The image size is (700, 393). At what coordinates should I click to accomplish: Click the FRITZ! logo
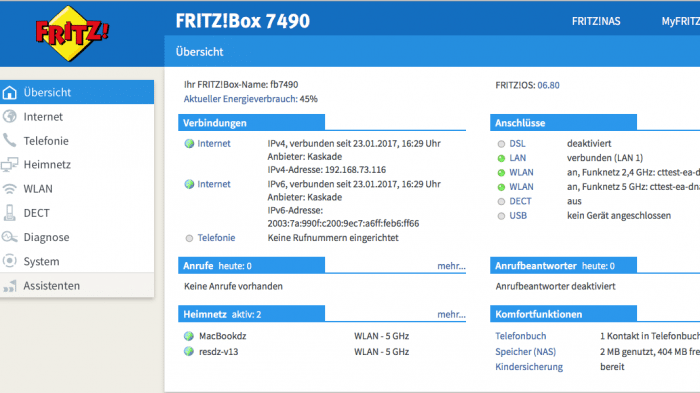(72, 33)
